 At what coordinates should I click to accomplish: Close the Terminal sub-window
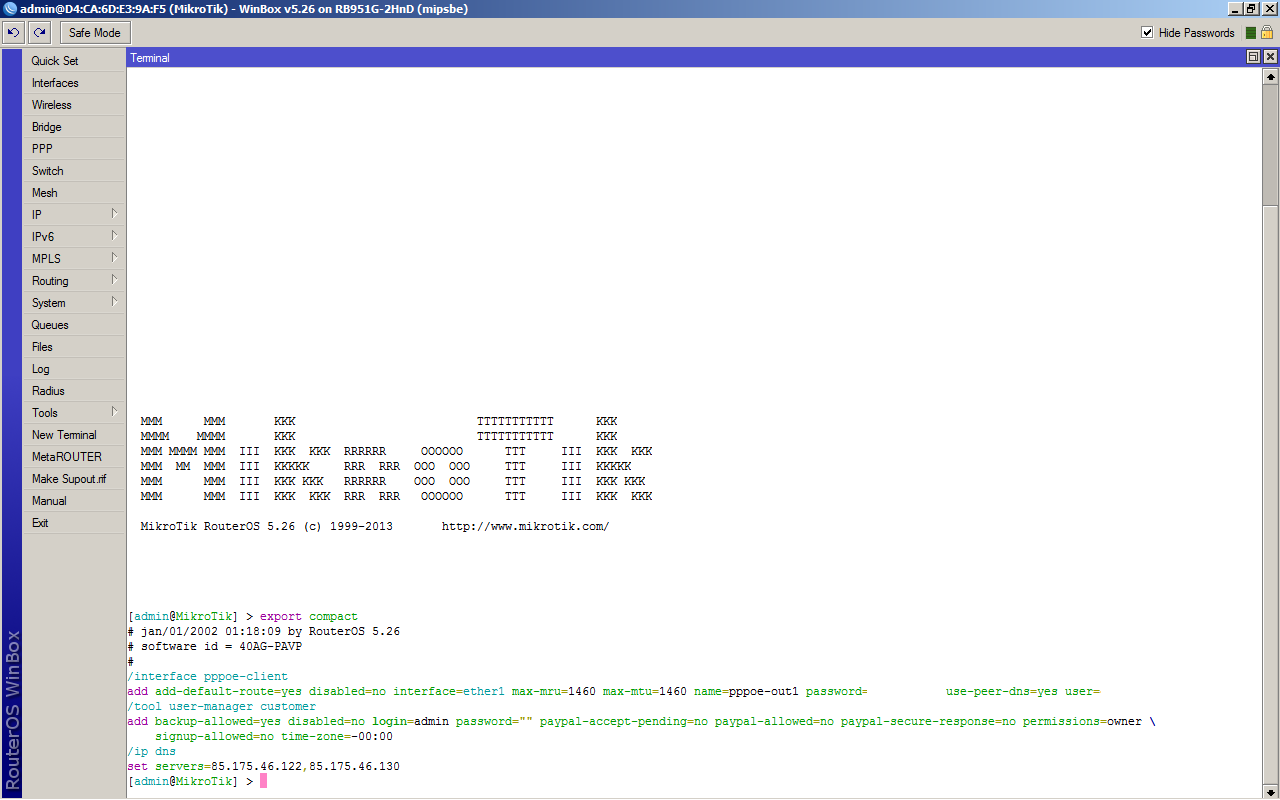[1270, 58]
